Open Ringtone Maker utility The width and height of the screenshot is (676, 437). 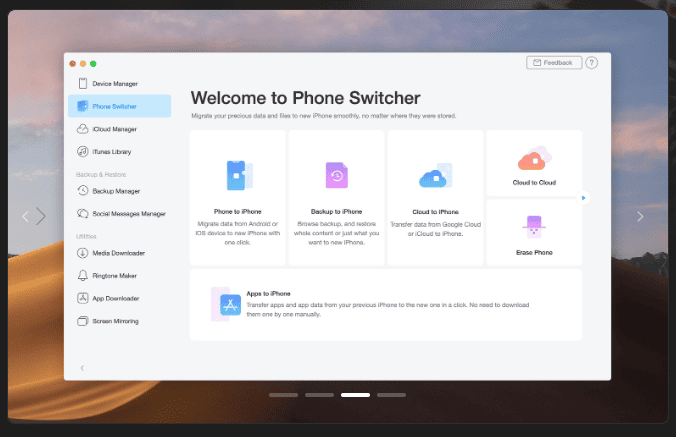pyautogui.click(x=119, y=276)
